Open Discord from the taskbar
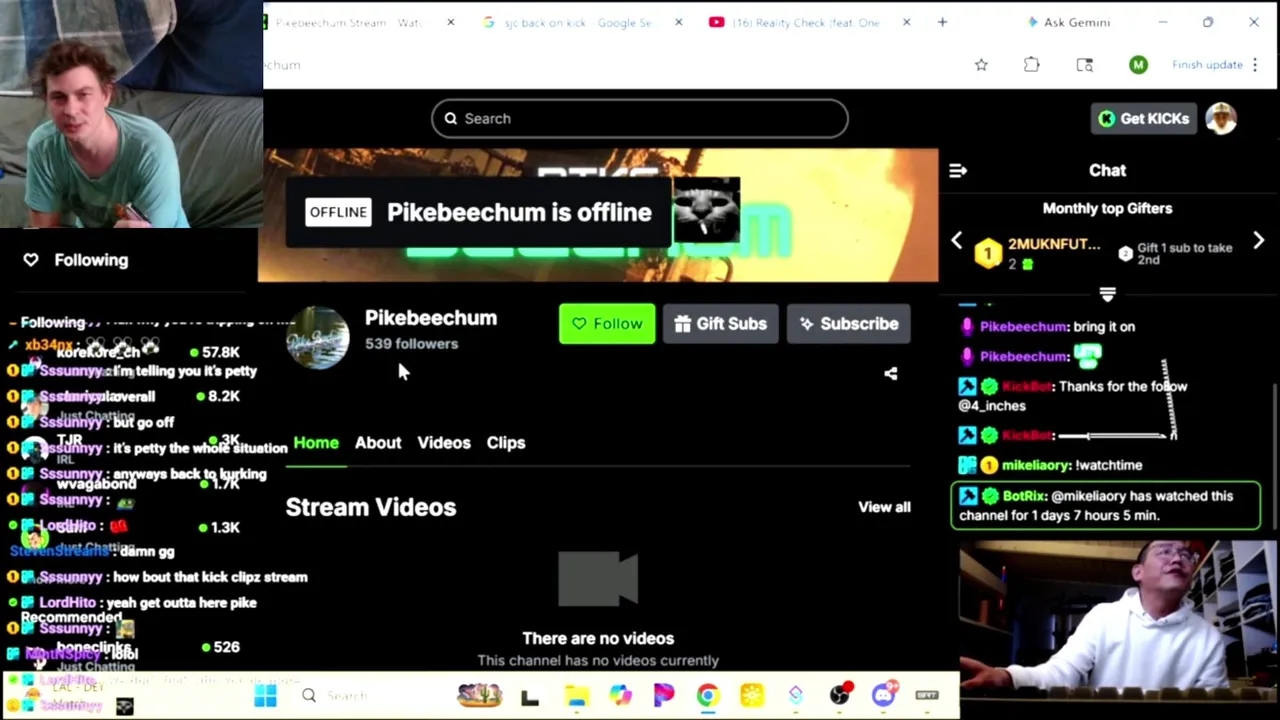Screen dimensions: 1280x720 click(x=884, y=696)
